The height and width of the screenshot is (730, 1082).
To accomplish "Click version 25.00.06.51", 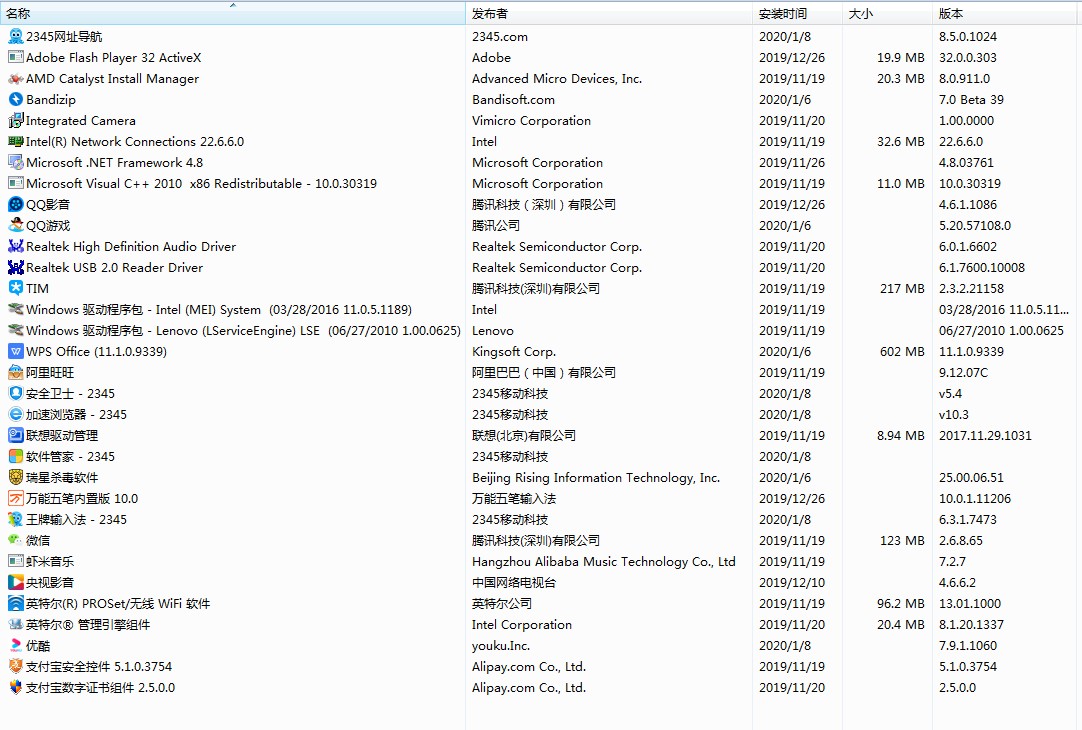I will click(971, 477).
